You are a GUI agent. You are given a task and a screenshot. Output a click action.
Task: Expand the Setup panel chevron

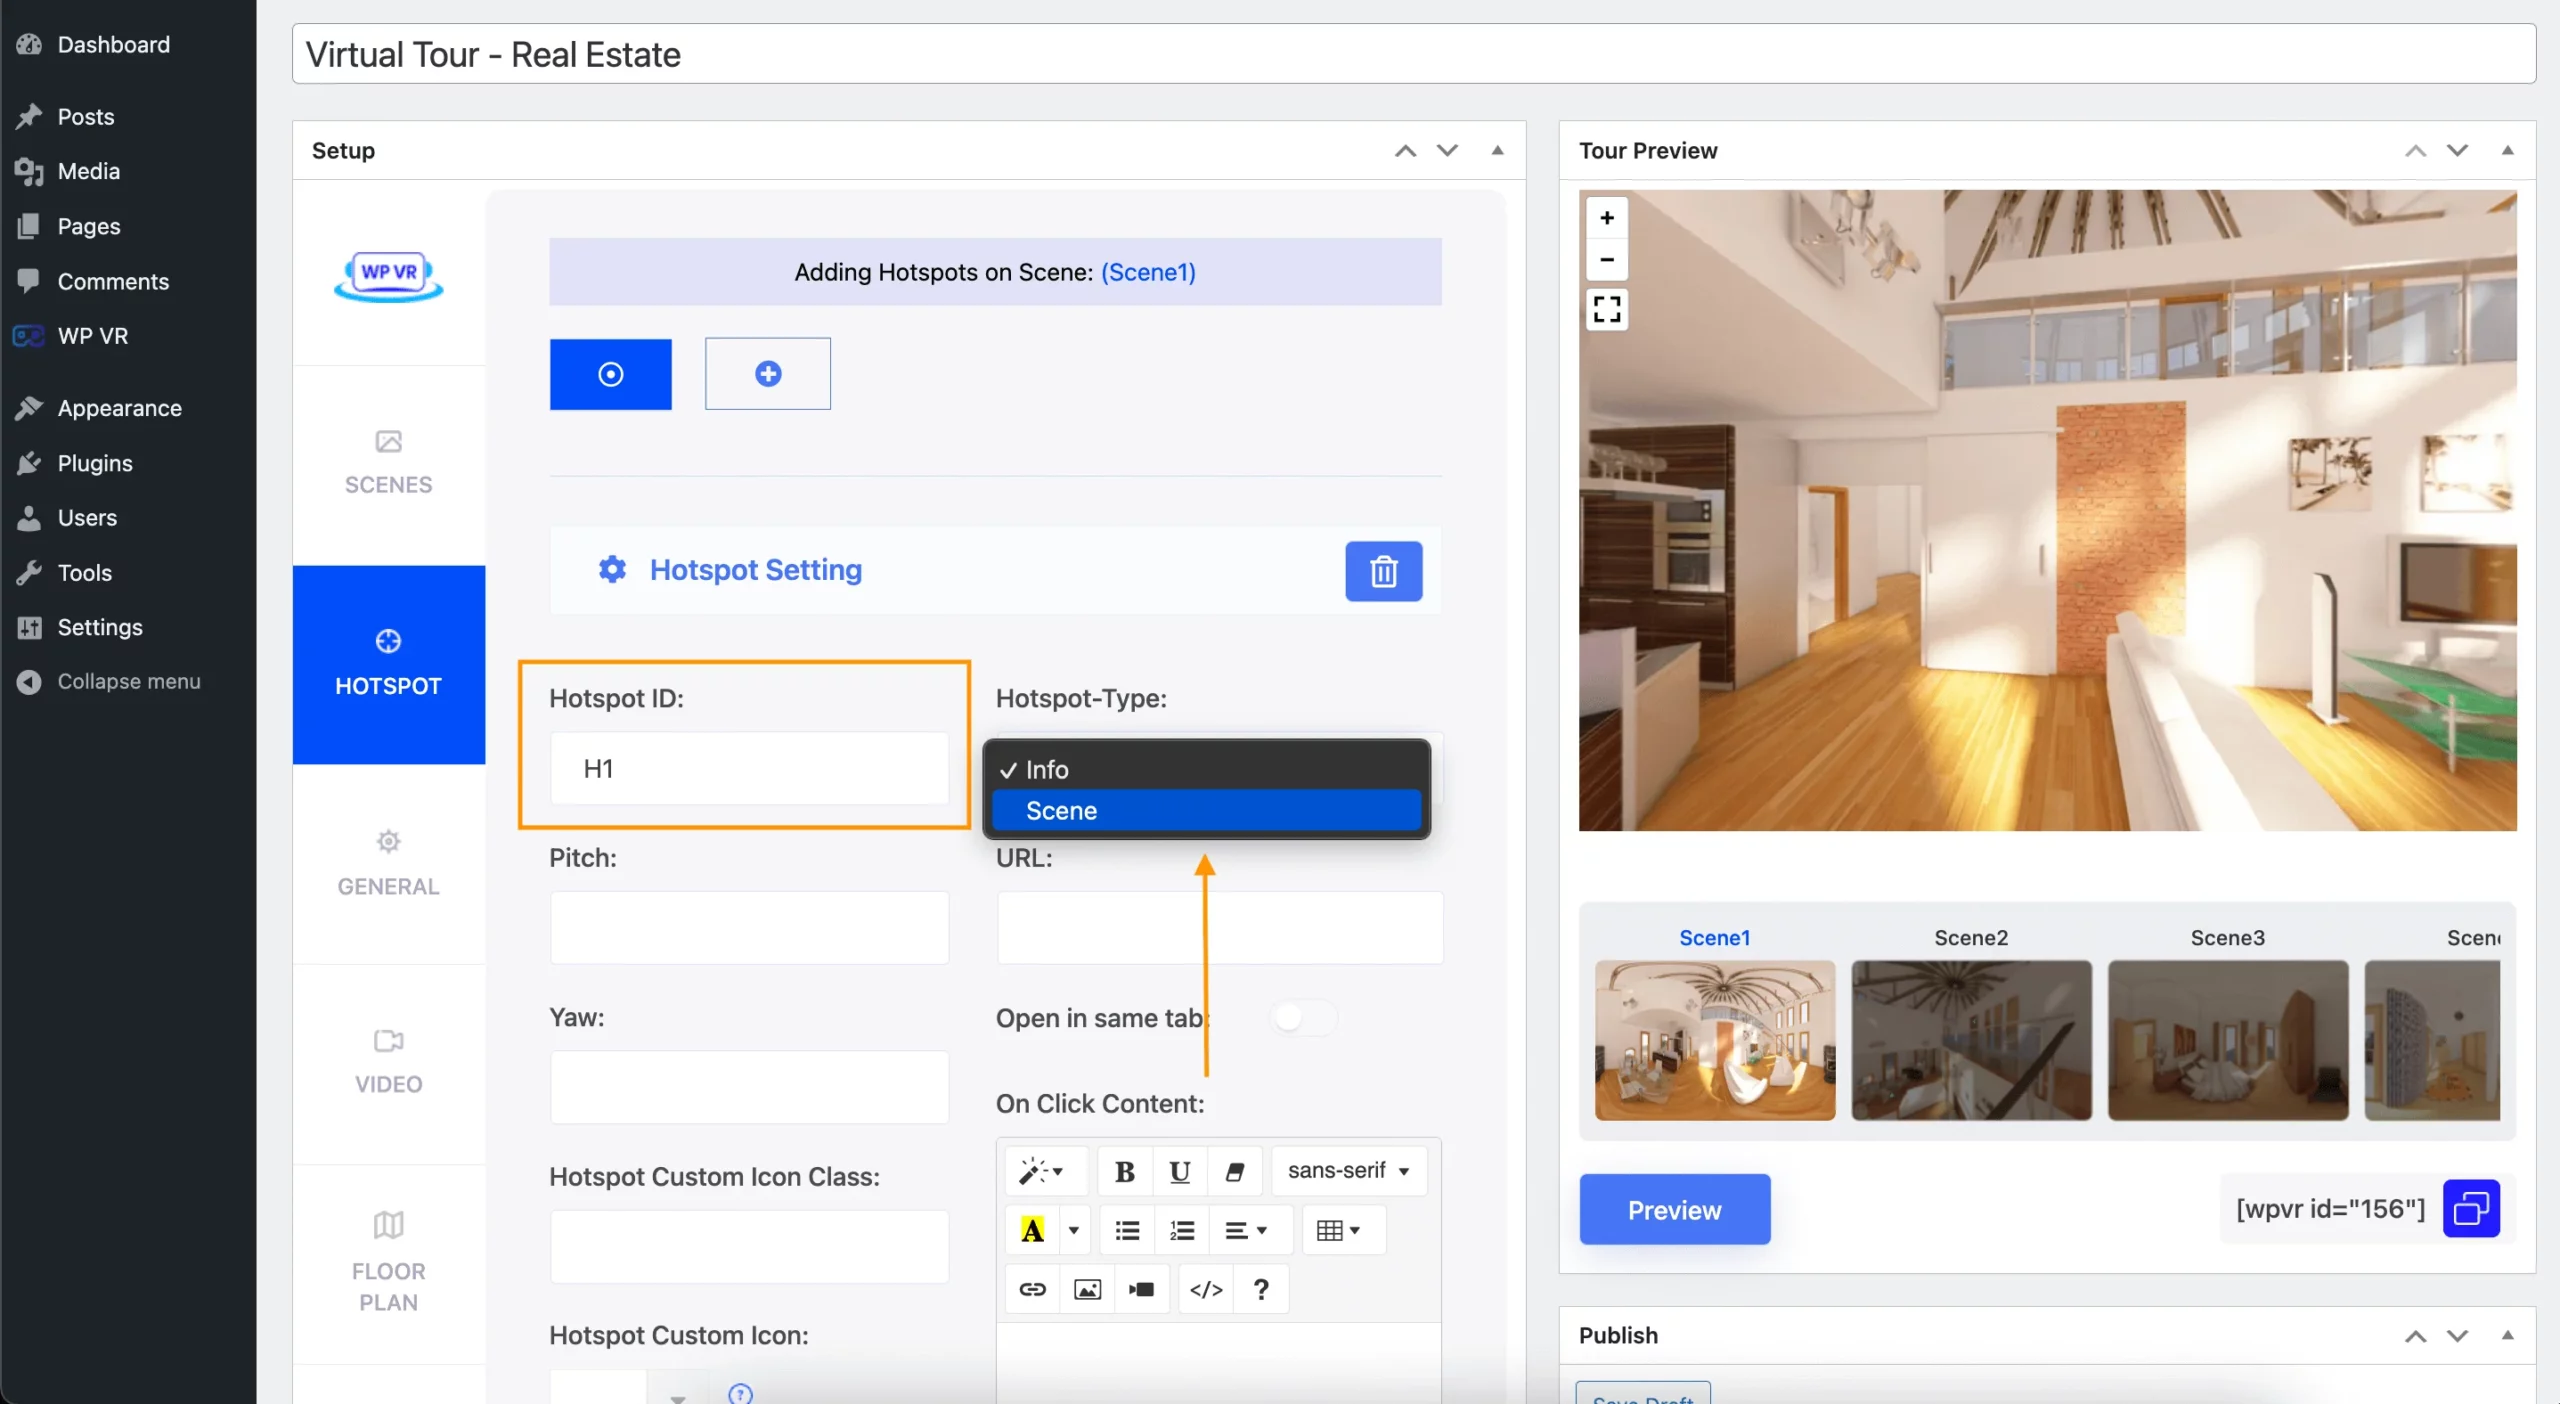[x=1497, y=150]
